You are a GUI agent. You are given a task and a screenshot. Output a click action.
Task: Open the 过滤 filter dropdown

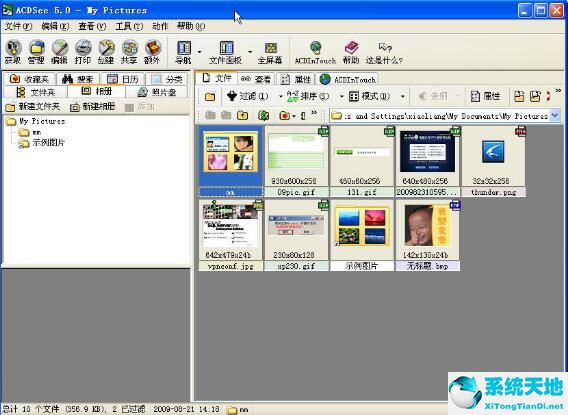click(x=280, y=97)
